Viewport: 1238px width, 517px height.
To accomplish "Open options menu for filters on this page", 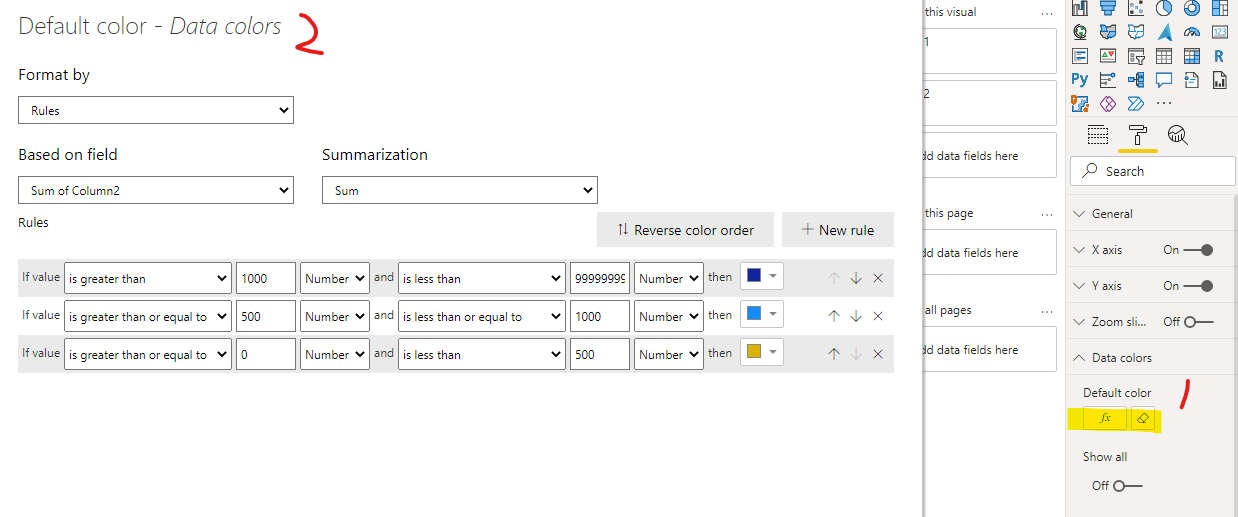I will point(1047,213).
